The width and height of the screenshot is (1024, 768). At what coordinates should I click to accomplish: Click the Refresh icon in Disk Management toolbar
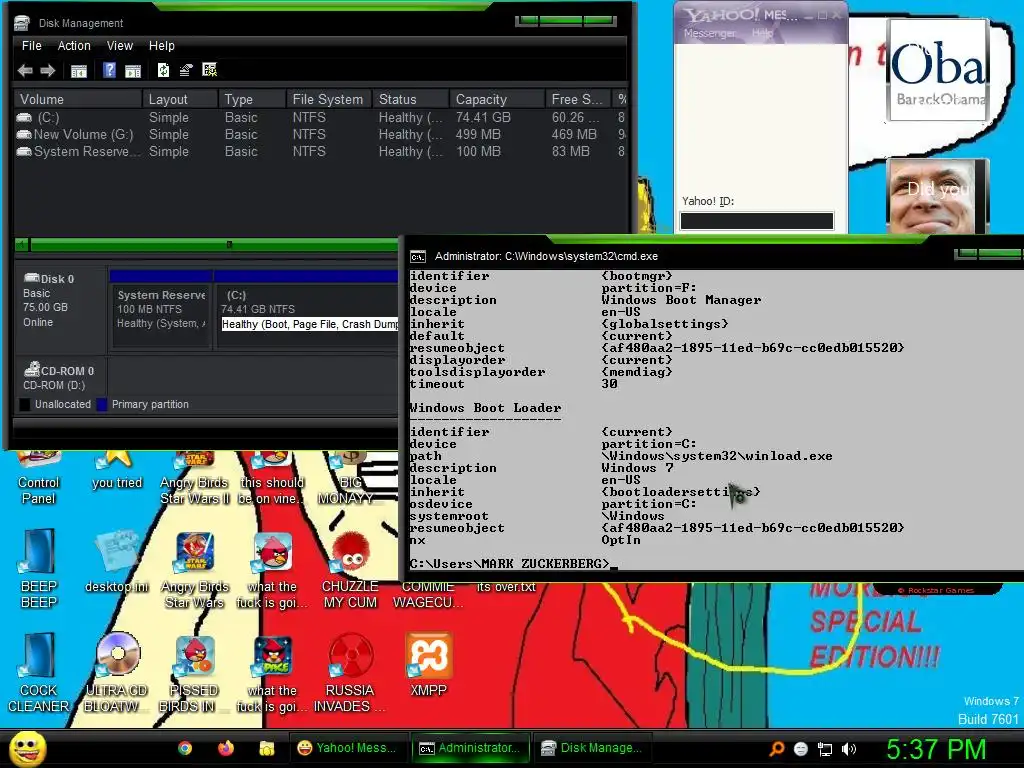tap(163, 70)
